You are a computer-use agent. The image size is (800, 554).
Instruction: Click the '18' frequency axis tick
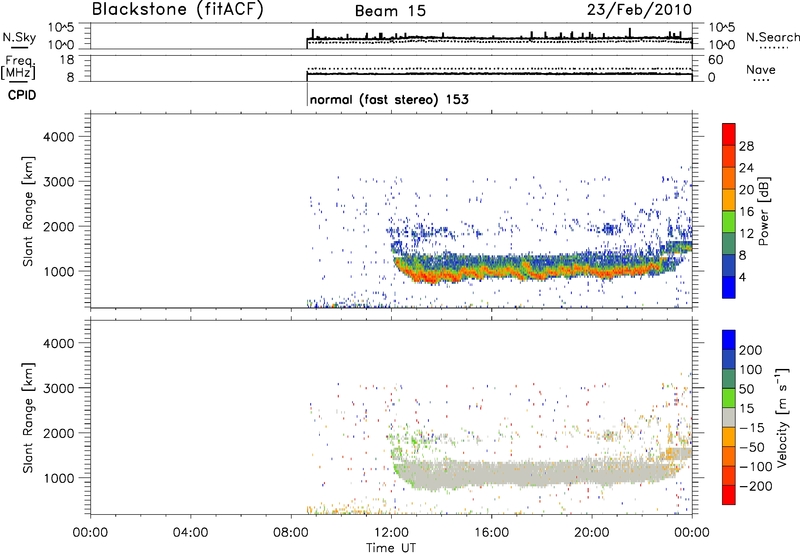pos(68,60)
